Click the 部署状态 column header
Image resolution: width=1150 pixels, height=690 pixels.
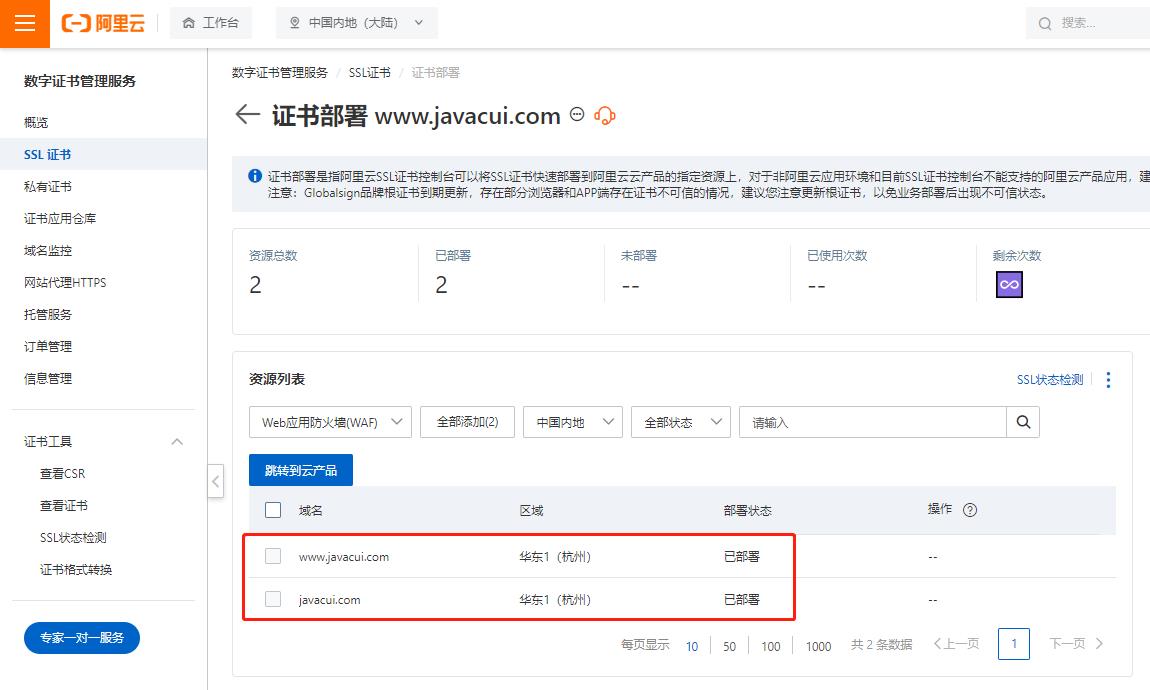(747, 510)
